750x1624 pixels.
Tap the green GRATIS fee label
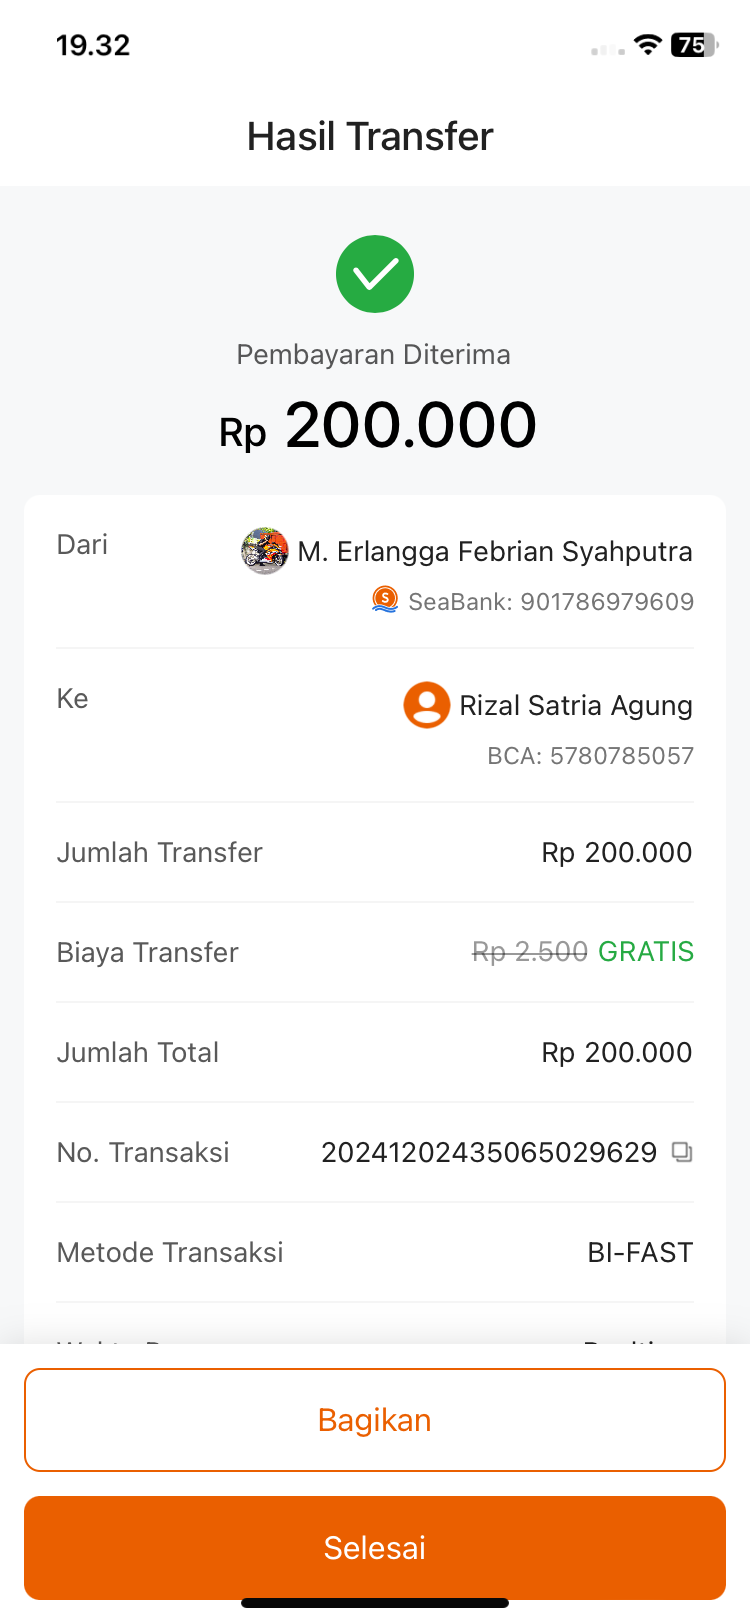[646, 952]
